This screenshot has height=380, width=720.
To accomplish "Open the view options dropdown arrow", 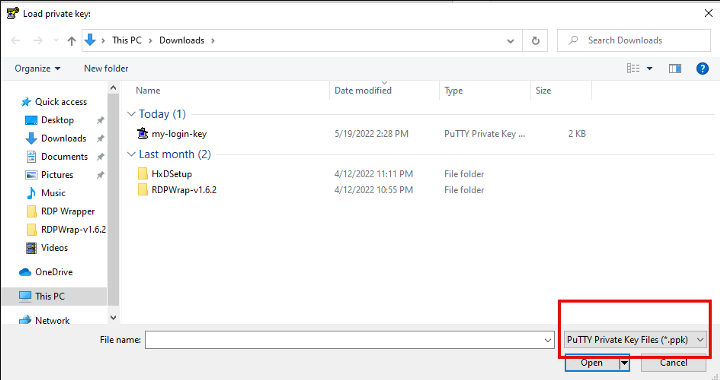I will click(x=650, y=68).
